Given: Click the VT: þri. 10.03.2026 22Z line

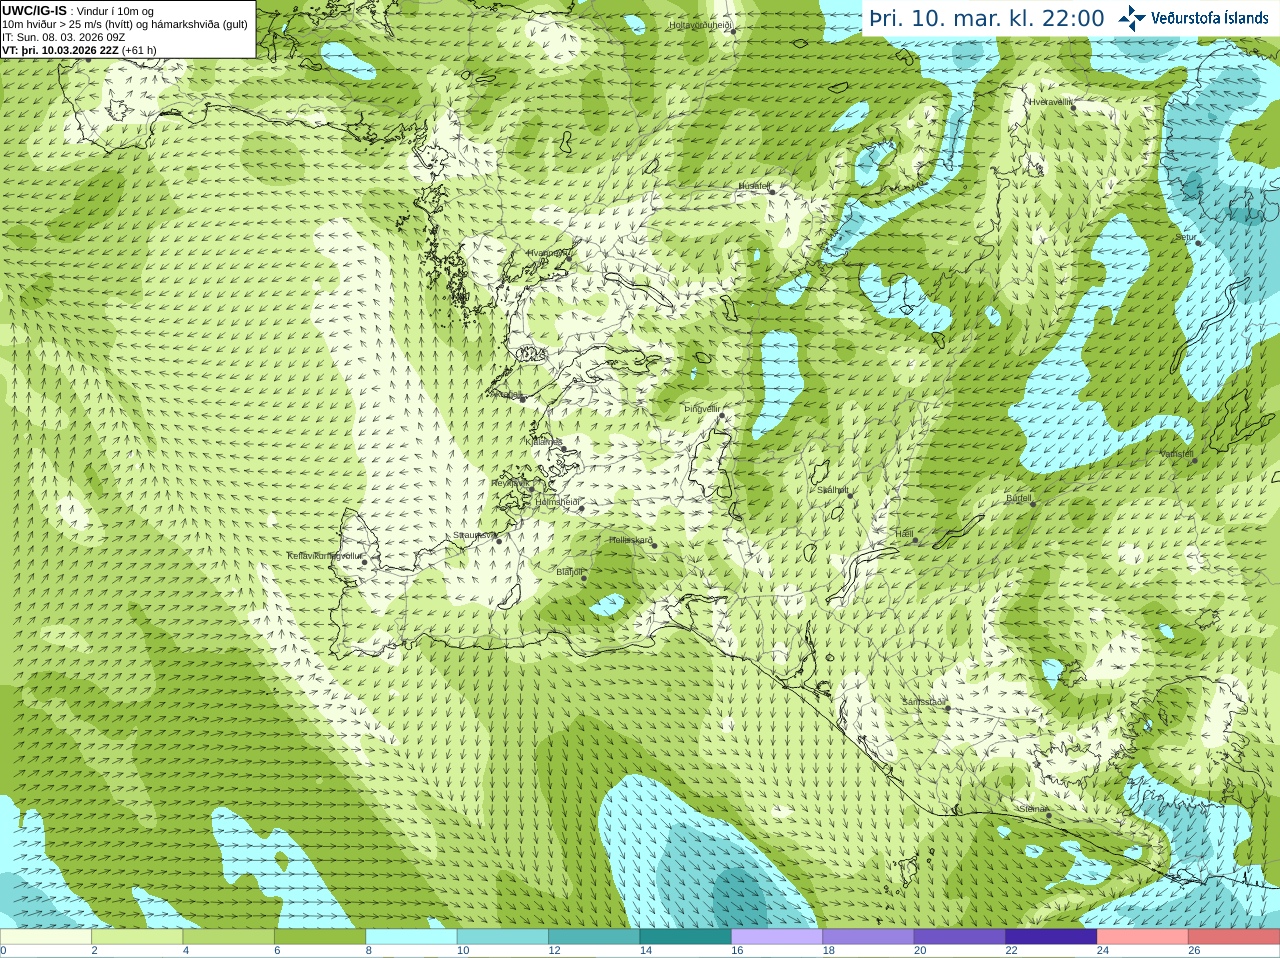Looking at the screenshot, I should (x=79, y=50).
